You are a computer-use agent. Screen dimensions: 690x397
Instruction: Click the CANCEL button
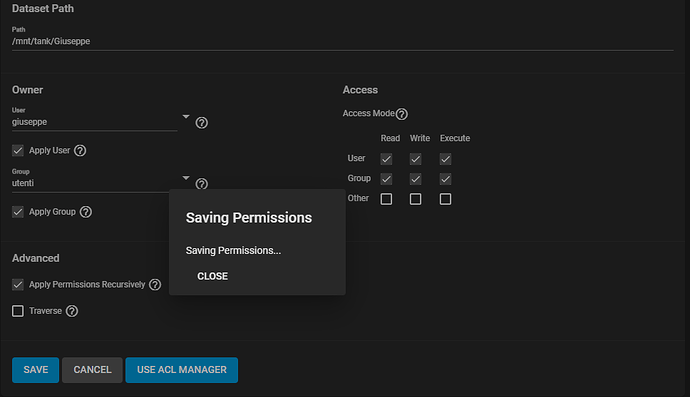pos(92,370)
